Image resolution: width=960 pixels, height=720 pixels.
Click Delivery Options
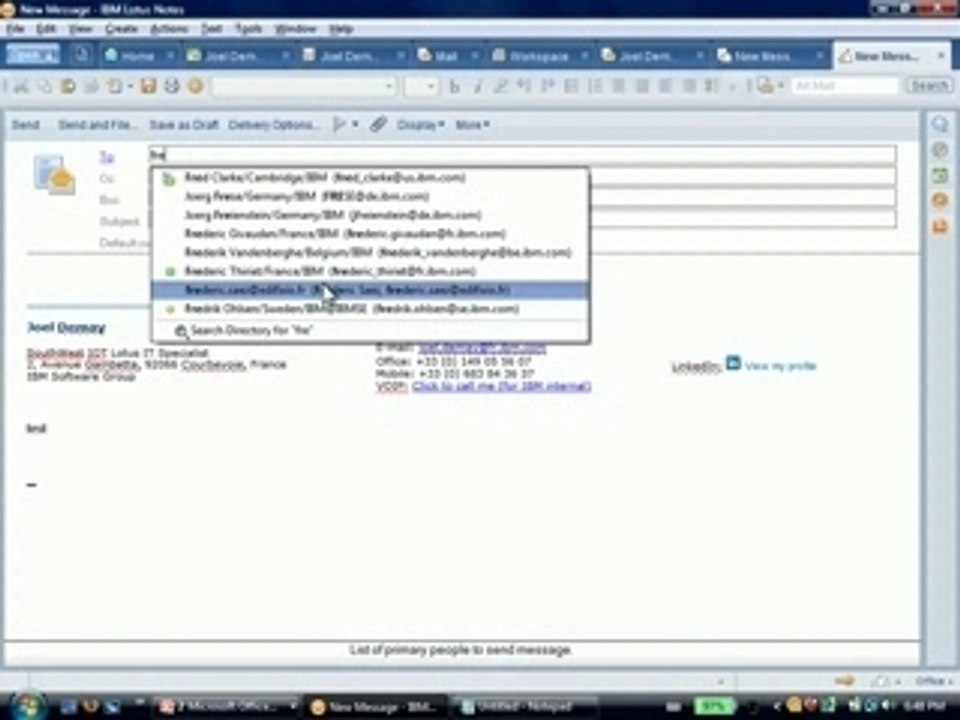274,125
